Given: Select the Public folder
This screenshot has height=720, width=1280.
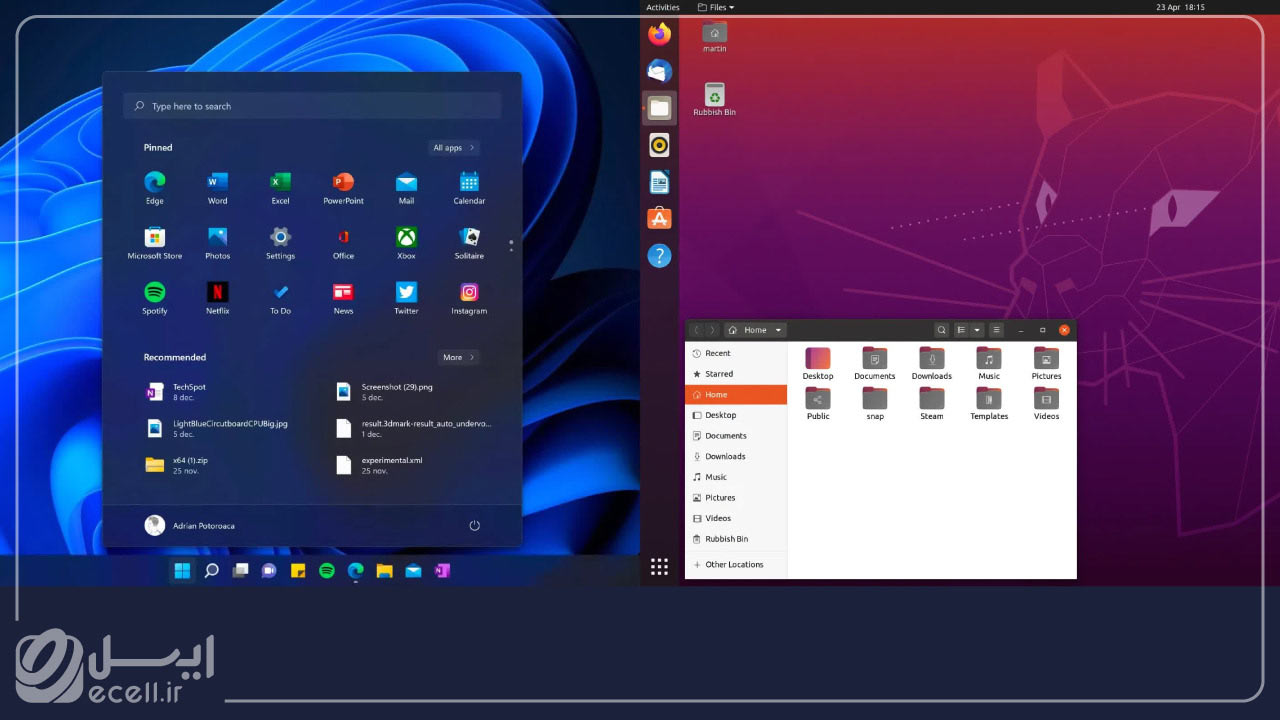Looking at the screenshot, I should pos(818,403).
